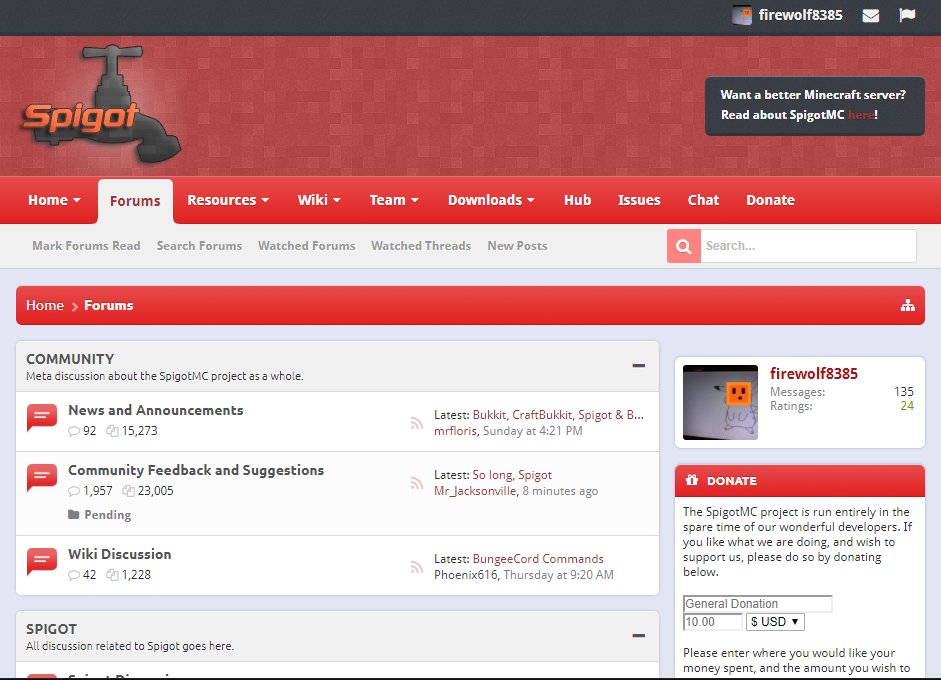Click Wiki Discussion forum icon

(x=41, y=562)
